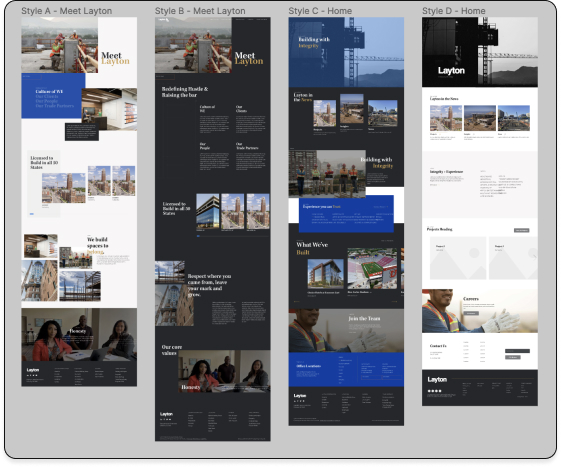
Task: Click the stadium project thumbnail in Style C
Action: [372, 268]
